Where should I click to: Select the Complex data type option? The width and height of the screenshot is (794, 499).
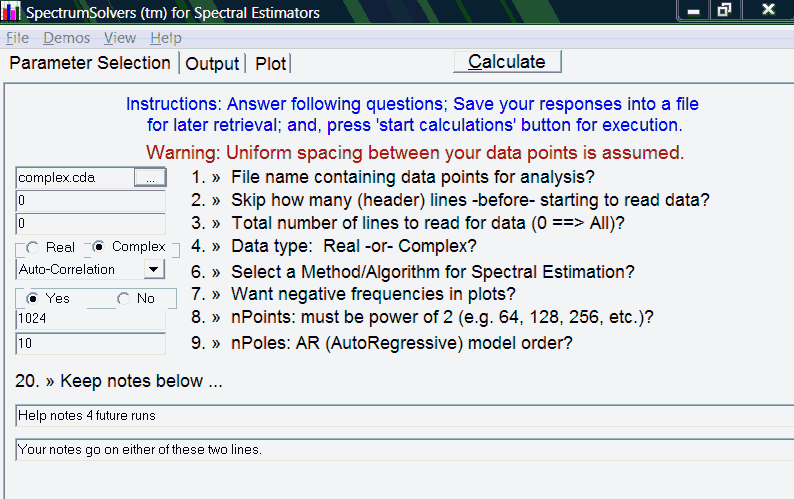pos(99,247)
